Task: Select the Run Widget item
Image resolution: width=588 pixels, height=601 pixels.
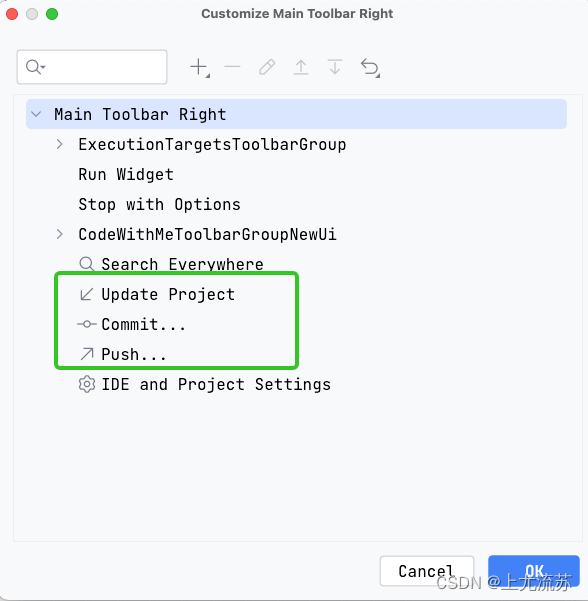Action: point(126,174)
